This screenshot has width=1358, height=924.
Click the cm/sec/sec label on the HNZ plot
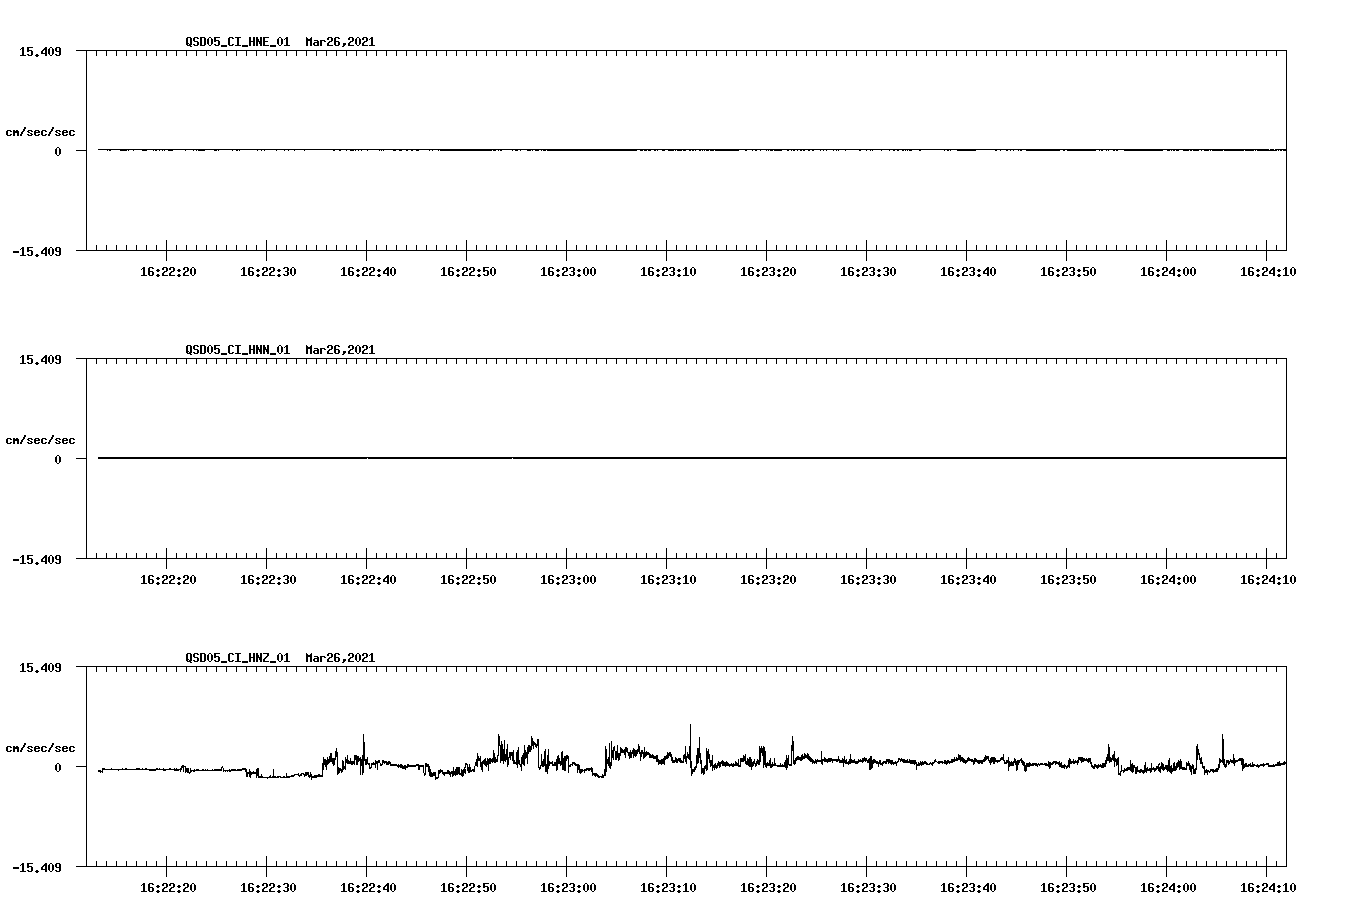pos(42,747)
